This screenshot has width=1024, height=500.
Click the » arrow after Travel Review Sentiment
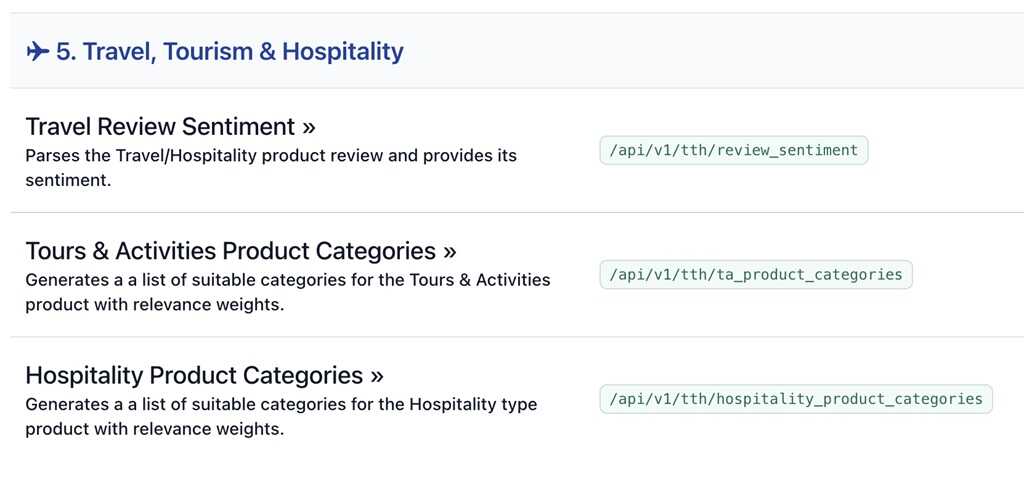click(309, 127)
